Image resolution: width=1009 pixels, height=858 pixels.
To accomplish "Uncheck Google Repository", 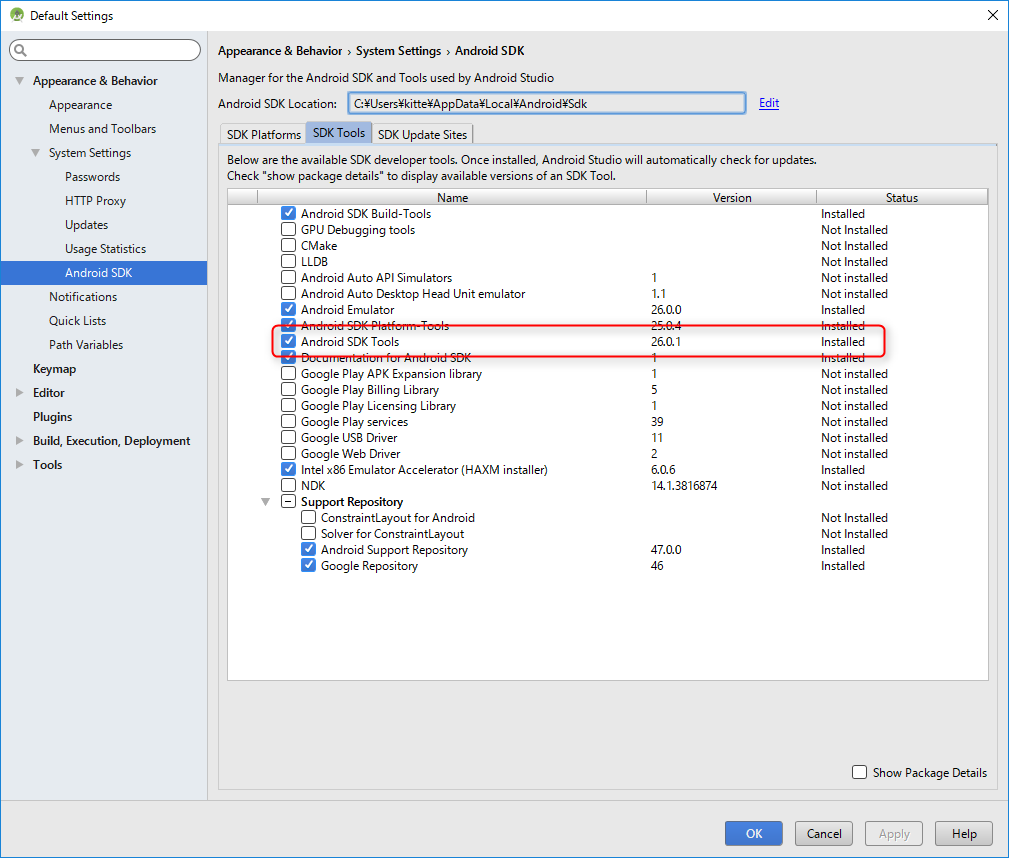I will pyautogui.click(x=308, y=566).
